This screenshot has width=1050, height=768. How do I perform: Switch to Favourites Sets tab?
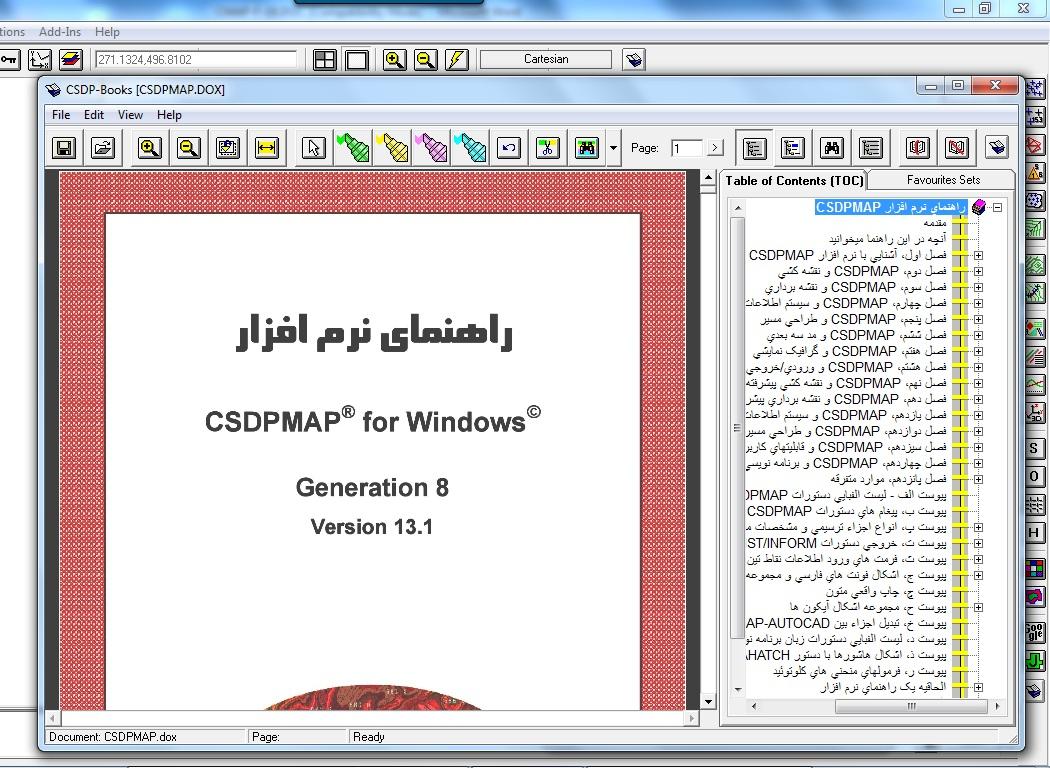point(943,179)
